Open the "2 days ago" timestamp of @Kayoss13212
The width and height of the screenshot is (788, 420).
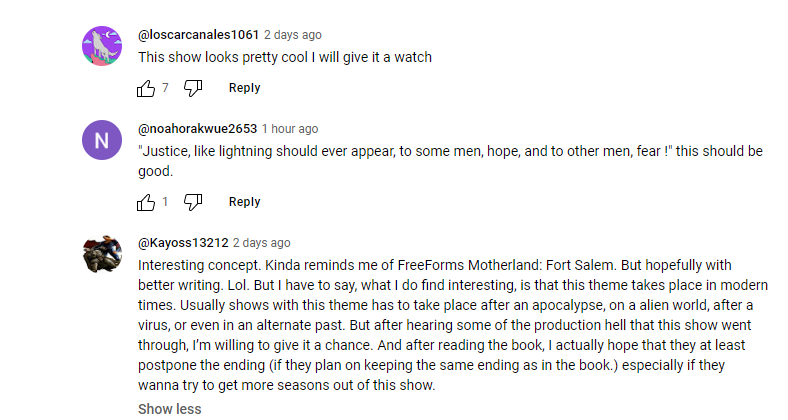coord(262,243)
